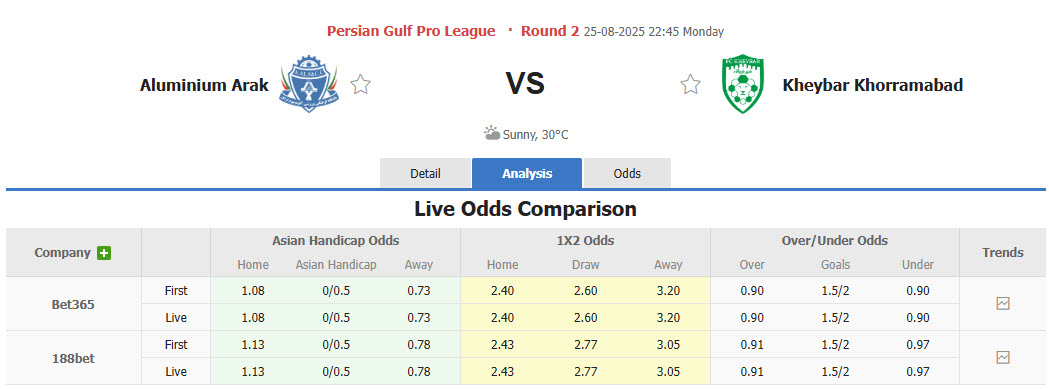The height and width of the screenshot is (389, 1049).
Task: Favorite Aluminium Arak with star icon
Action: point(361,84)
